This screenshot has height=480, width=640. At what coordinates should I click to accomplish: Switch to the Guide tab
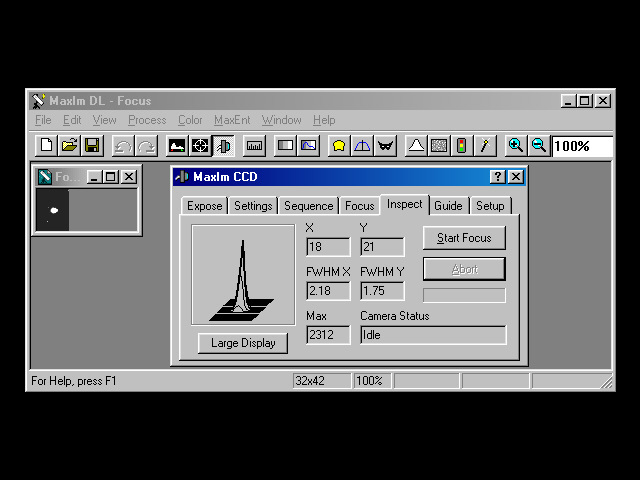[448, 206]
